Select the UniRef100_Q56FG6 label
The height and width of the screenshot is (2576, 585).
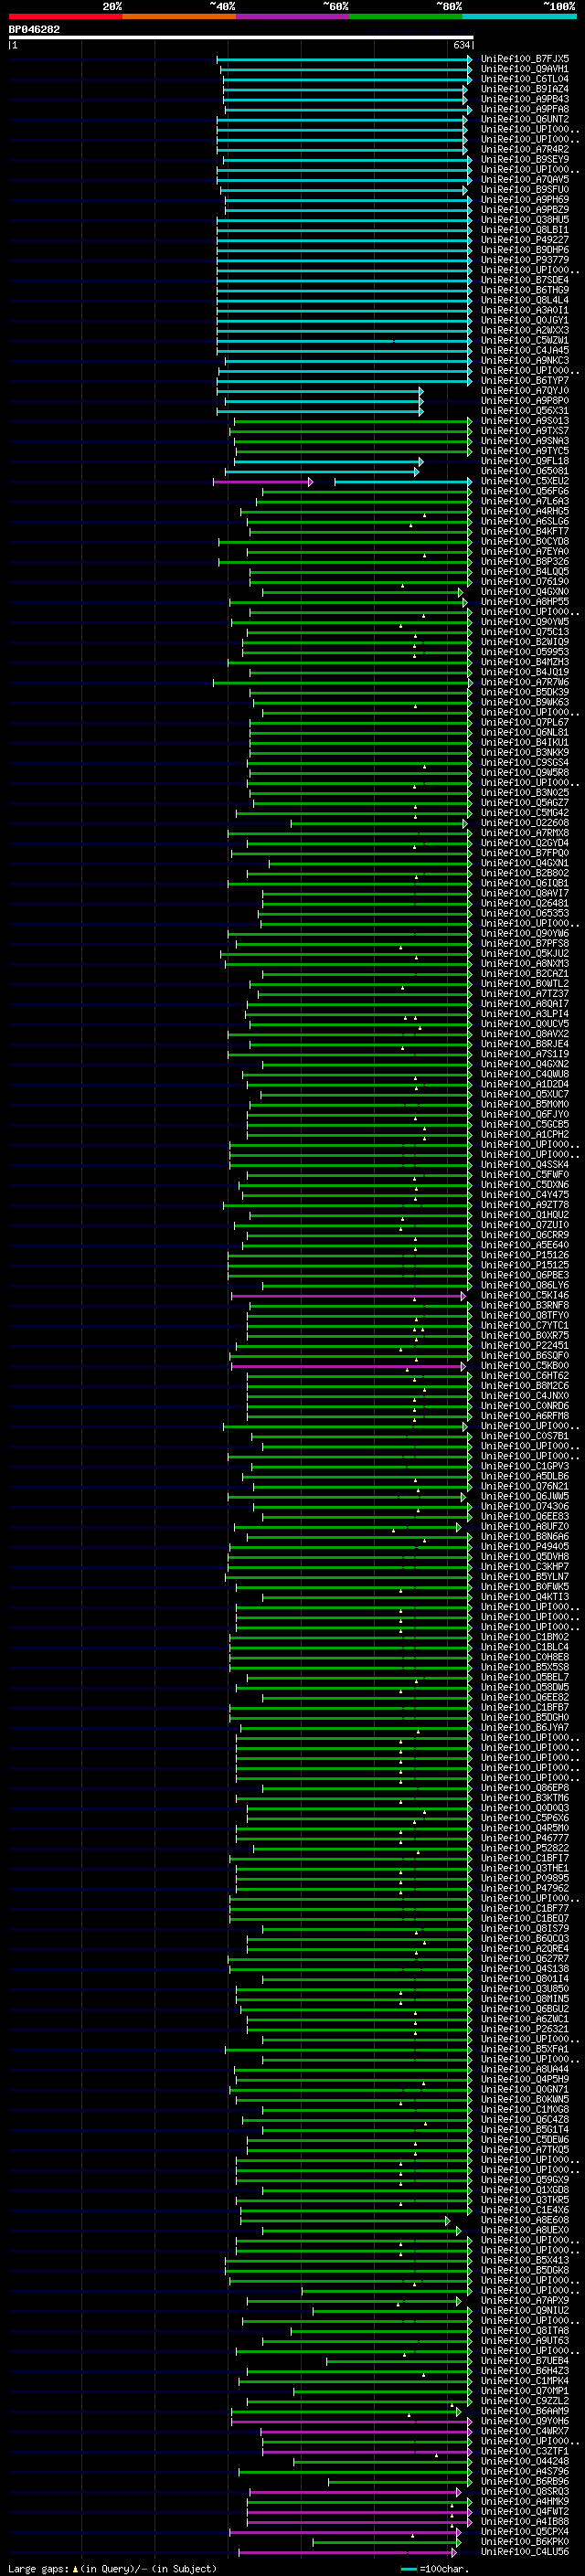(525, 492)
